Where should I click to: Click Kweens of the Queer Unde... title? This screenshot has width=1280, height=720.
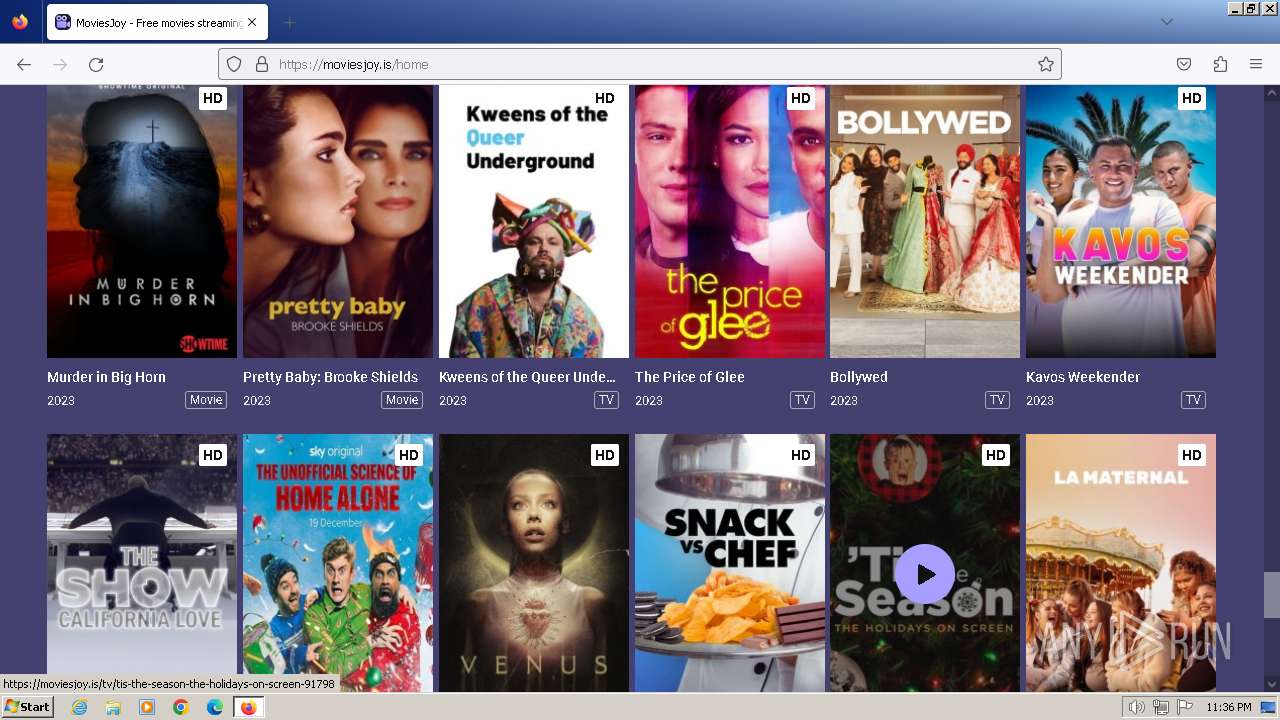527,377
